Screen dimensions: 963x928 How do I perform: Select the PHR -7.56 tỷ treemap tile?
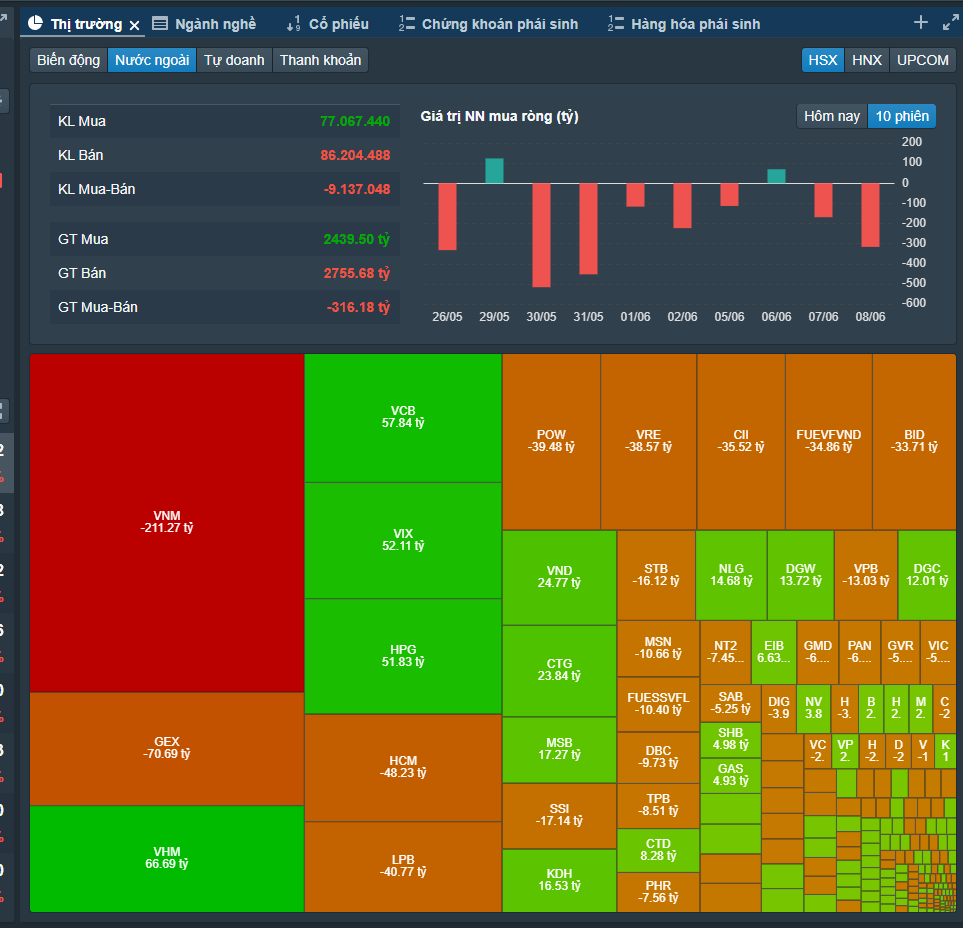coord(658,892)
